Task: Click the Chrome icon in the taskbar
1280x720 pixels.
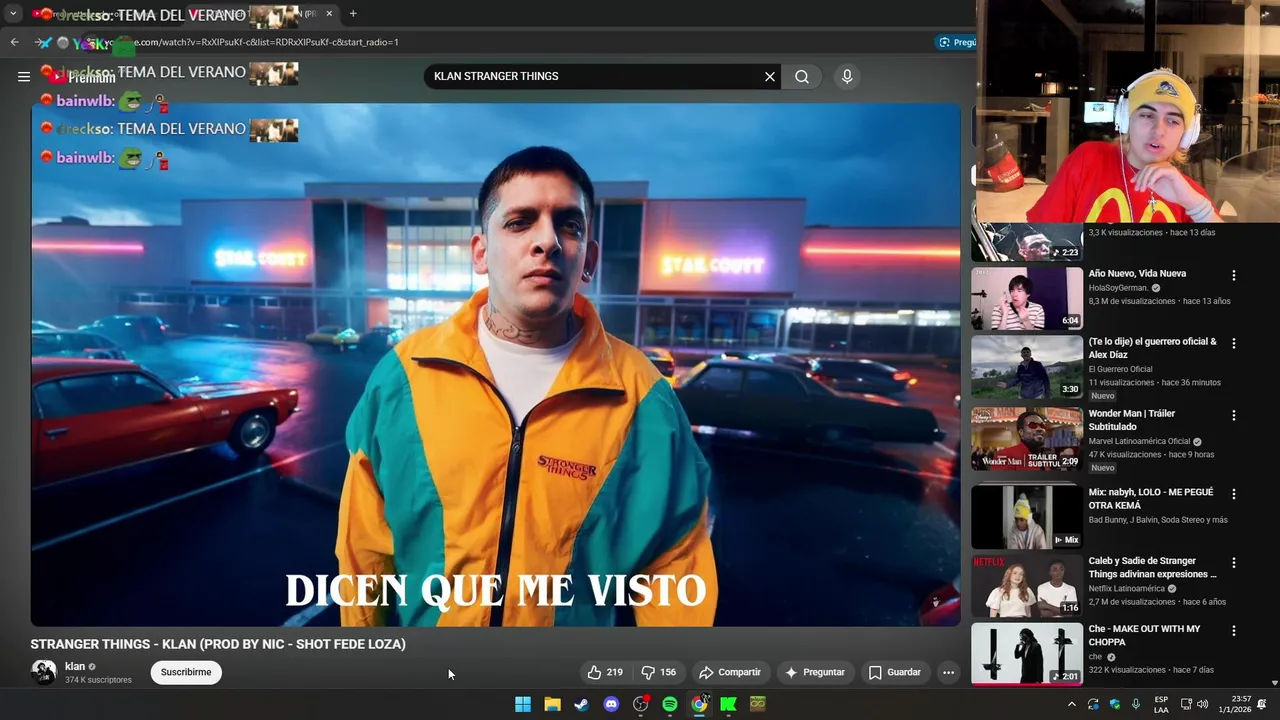Action: tap(699, 704)
